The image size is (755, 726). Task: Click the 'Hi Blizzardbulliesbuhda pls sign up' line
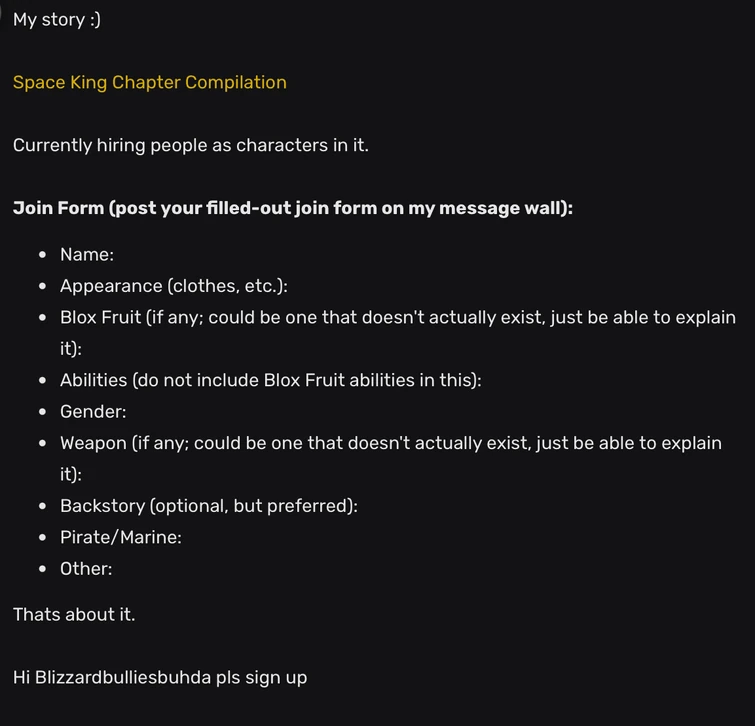click(x=160, y=678)
